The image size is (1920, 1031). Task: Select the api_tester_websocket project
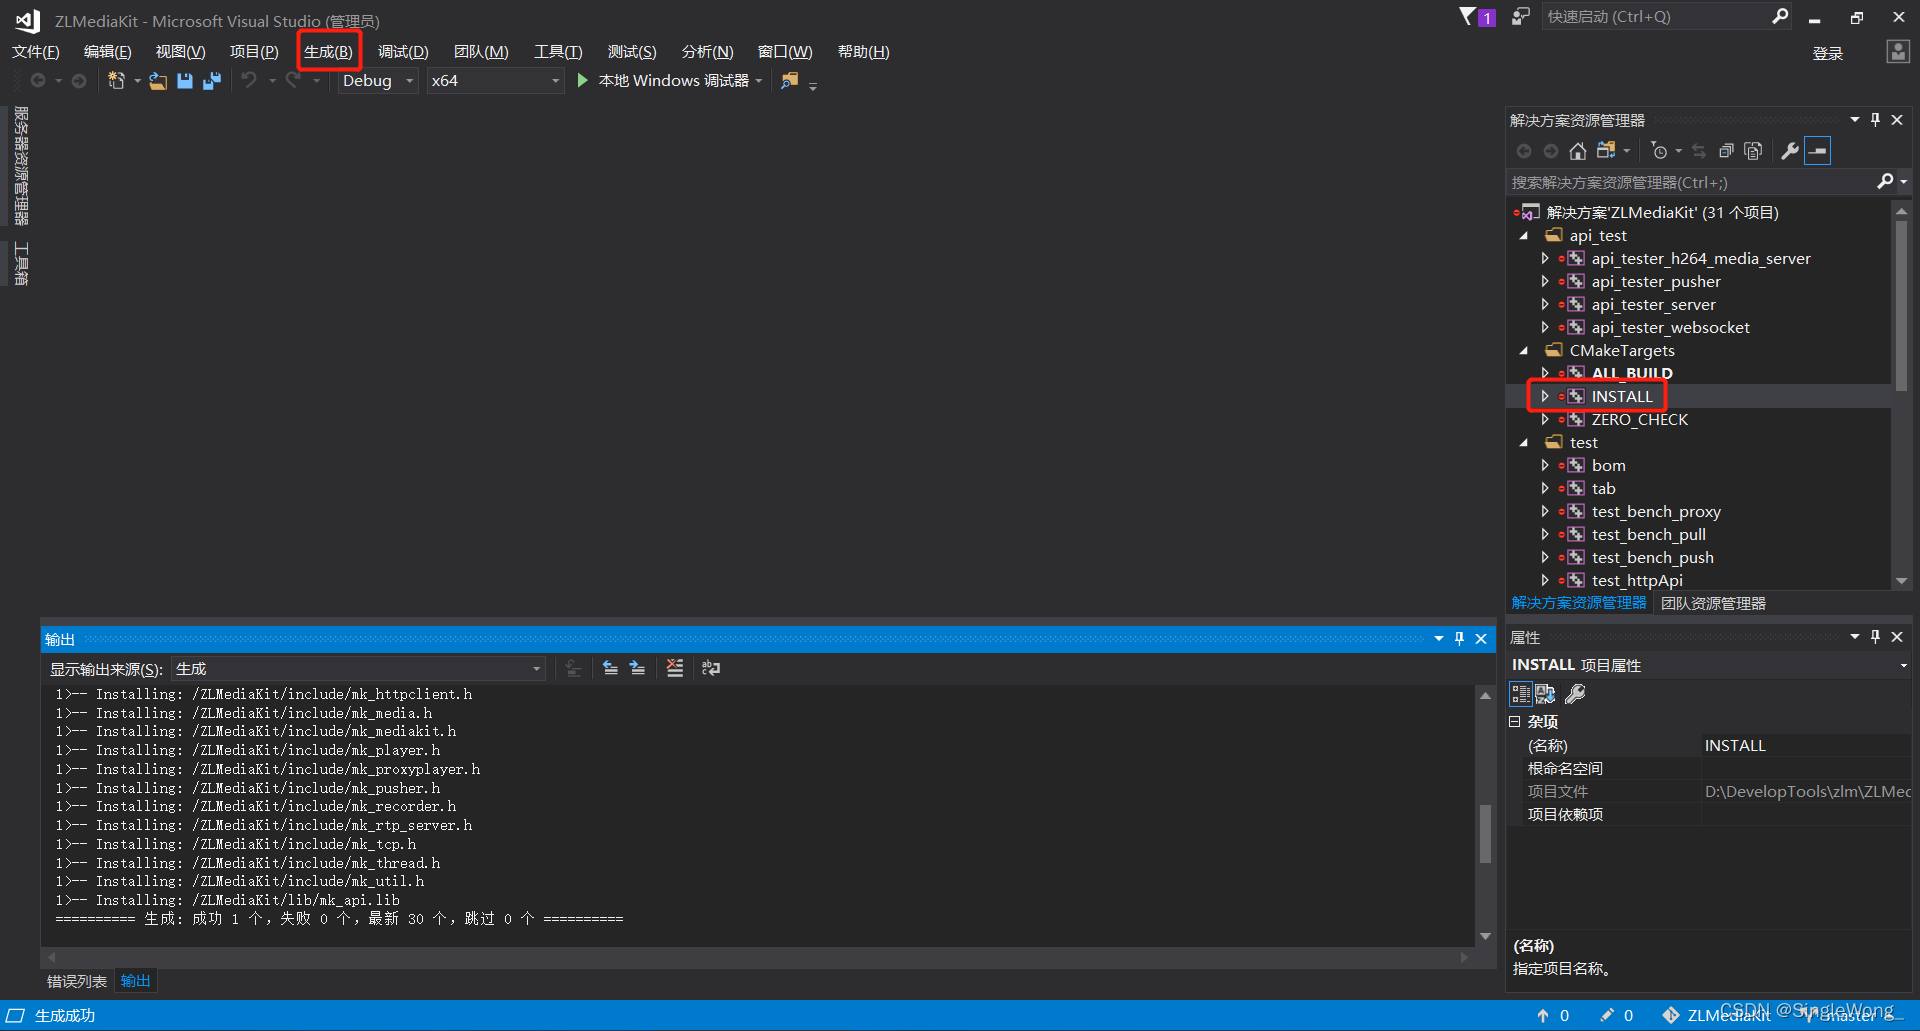click(x=1670, y=327)
